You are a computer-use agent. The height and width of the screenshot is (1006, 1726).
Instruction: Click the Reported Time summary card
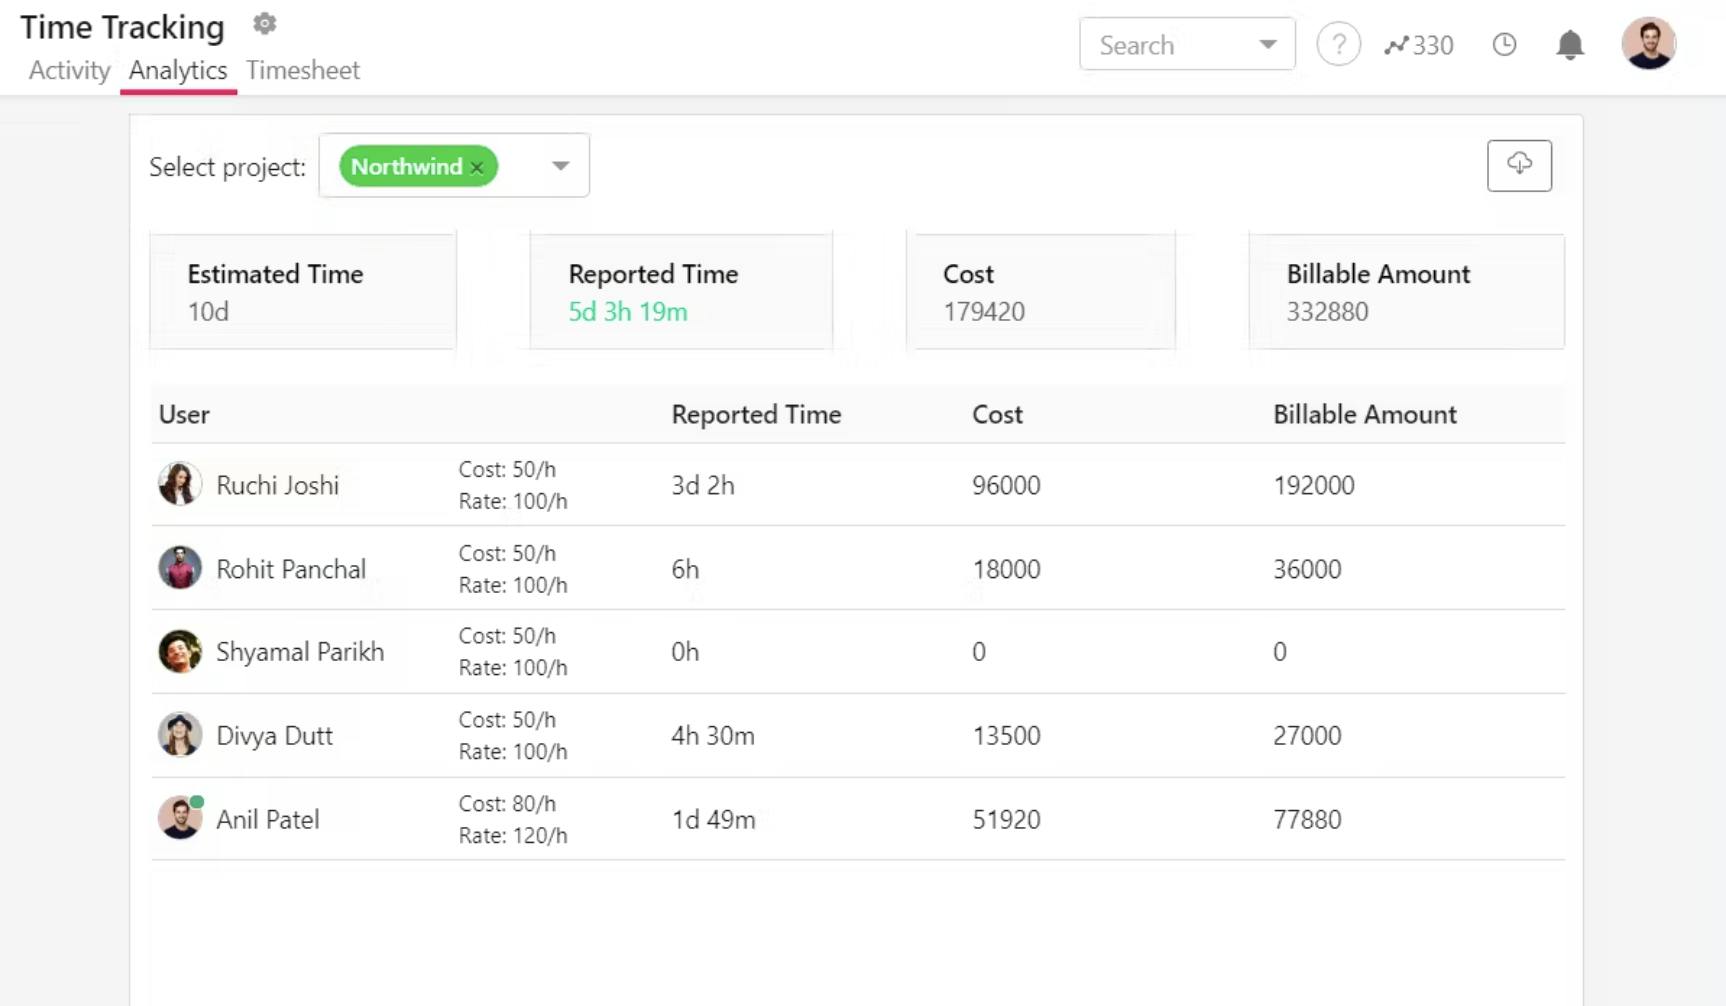680,291
